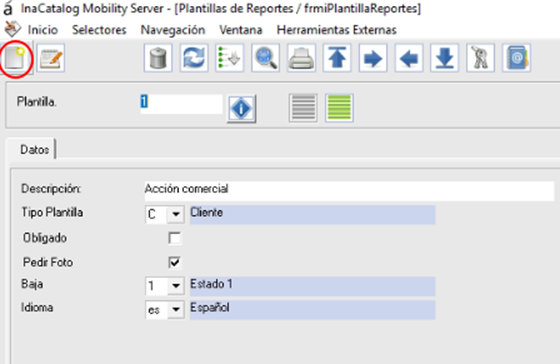Expand the Tipo Plantilla dropdown
The width and height of the screenshot is (560, 364).
tap(176, 214)
